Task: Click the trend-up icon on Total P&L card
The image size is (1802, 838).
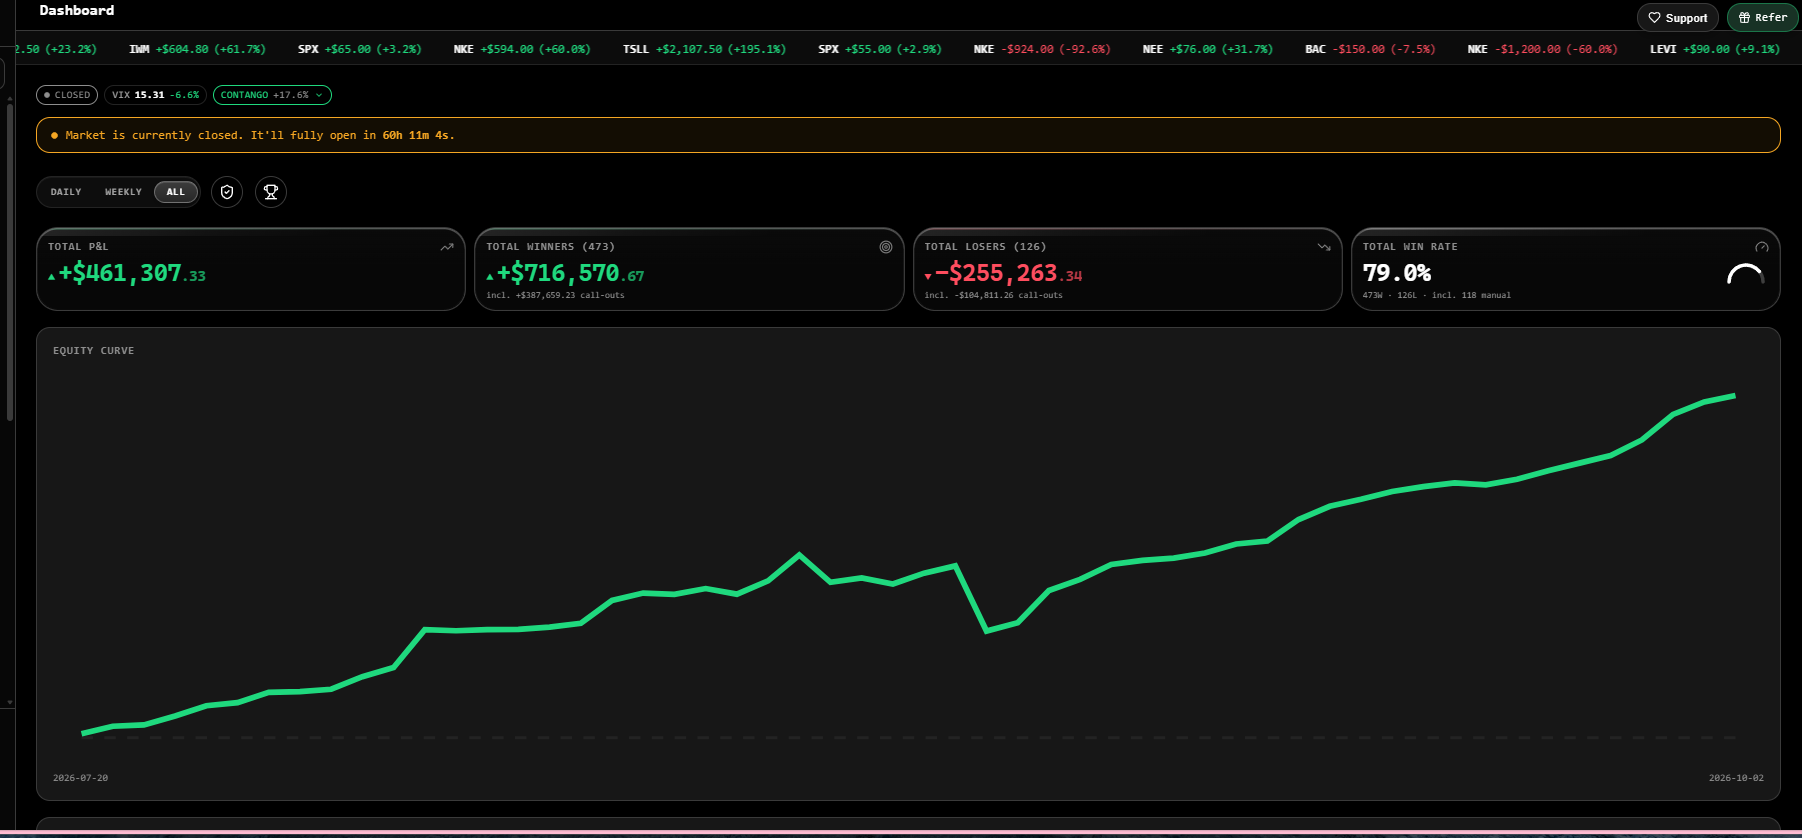Action: [x=447, y=247]
